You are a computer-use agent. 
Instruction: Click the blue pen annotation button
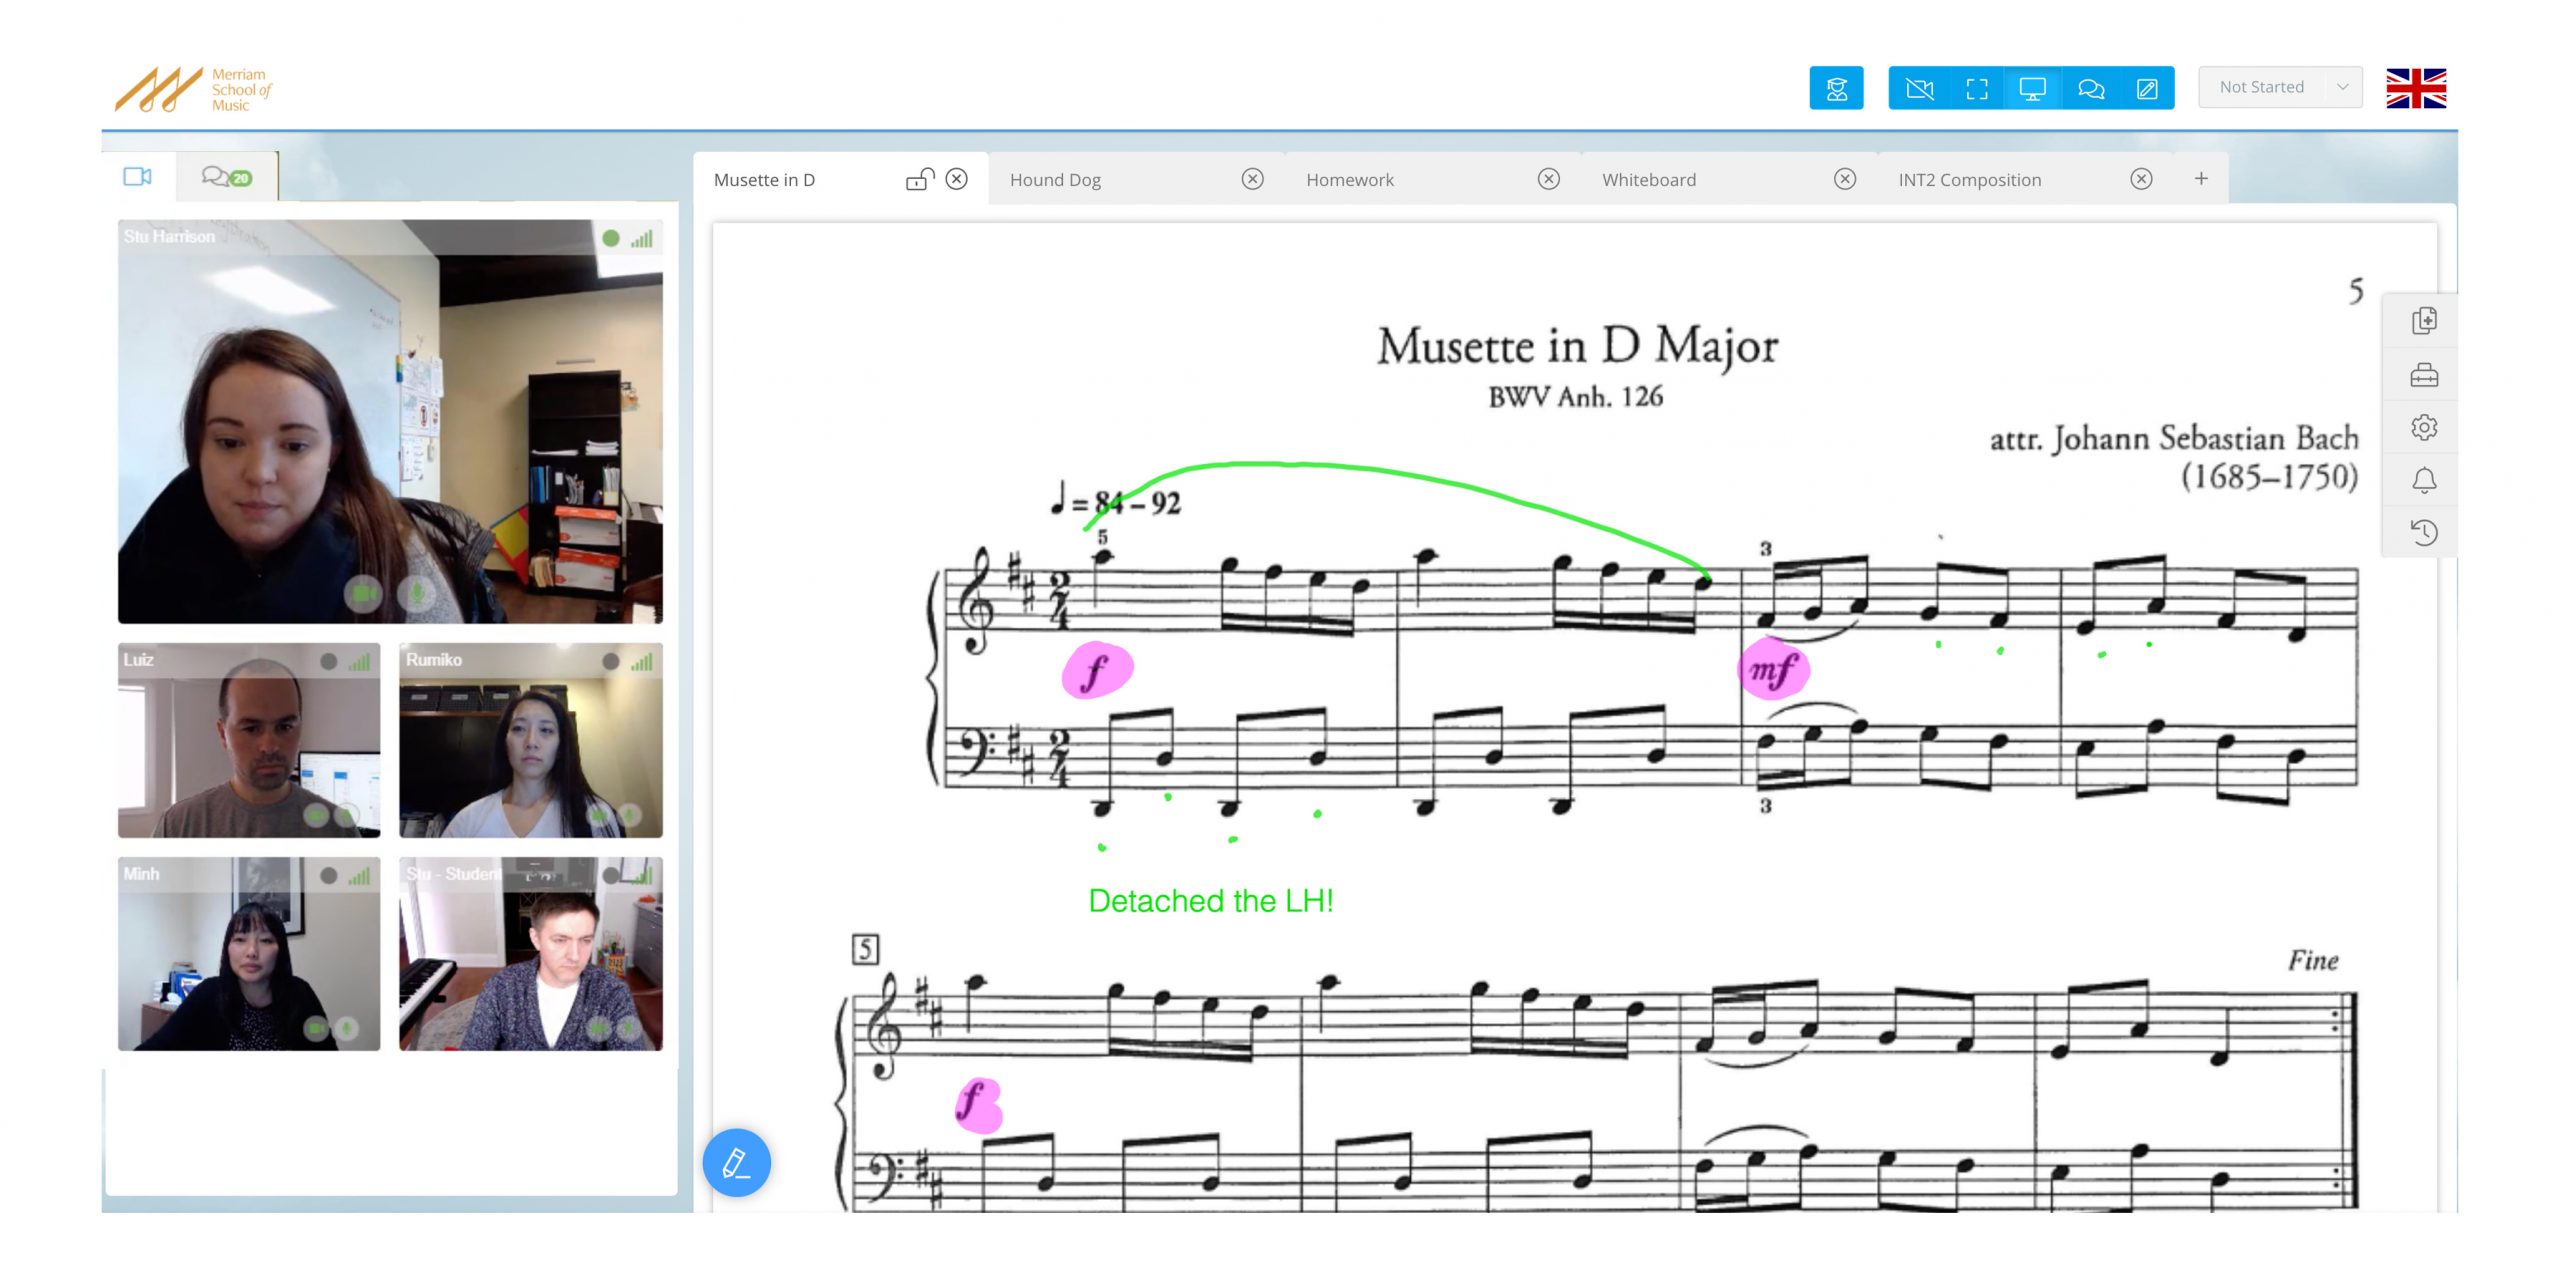click(x=736, y=1163)
